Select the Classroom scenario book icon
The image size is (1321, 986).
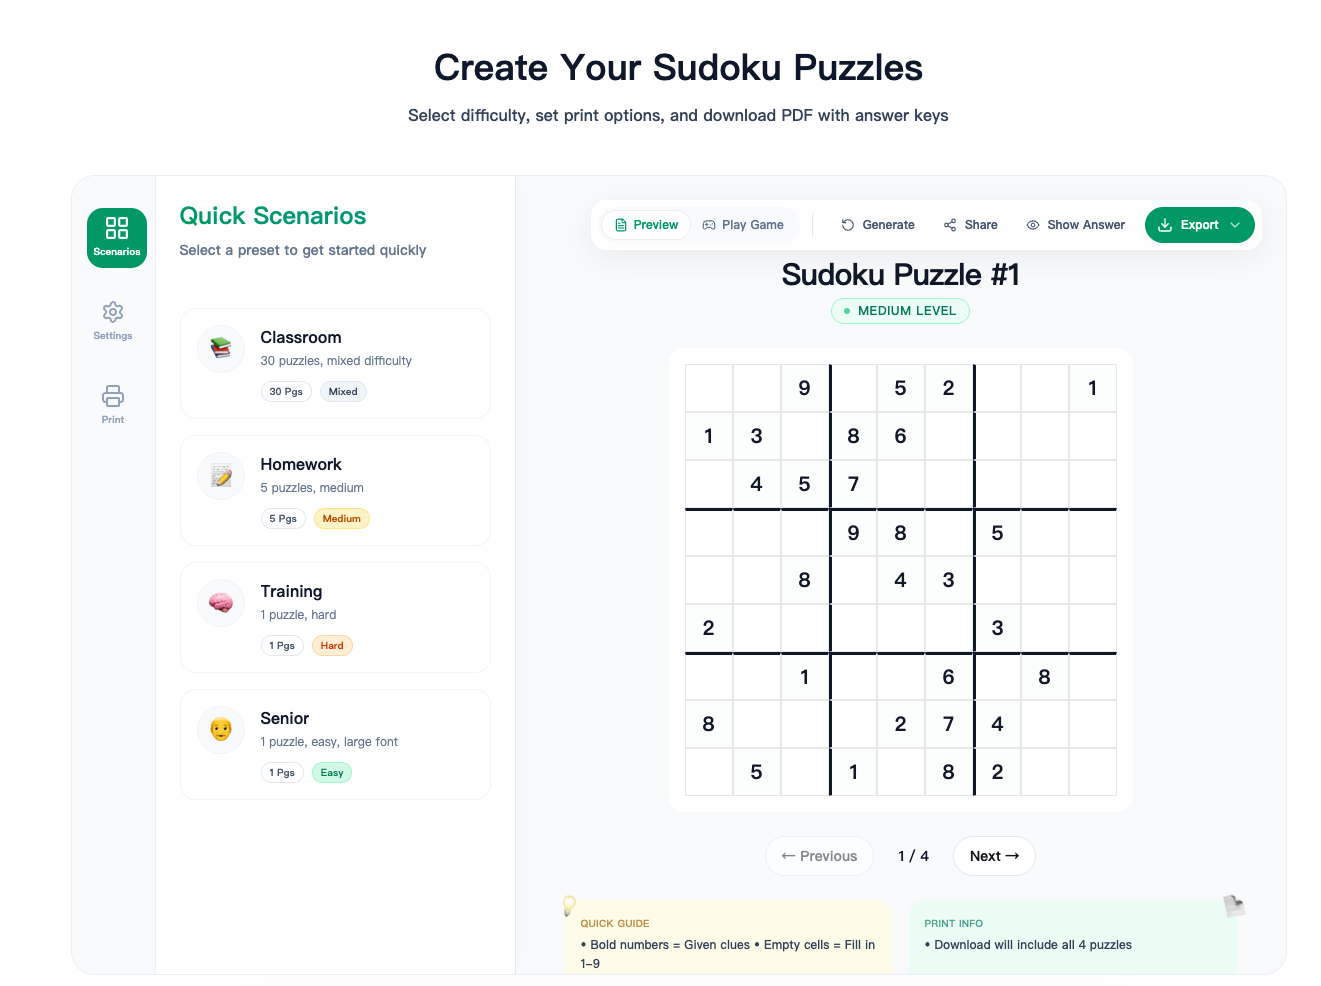point(220,348)
